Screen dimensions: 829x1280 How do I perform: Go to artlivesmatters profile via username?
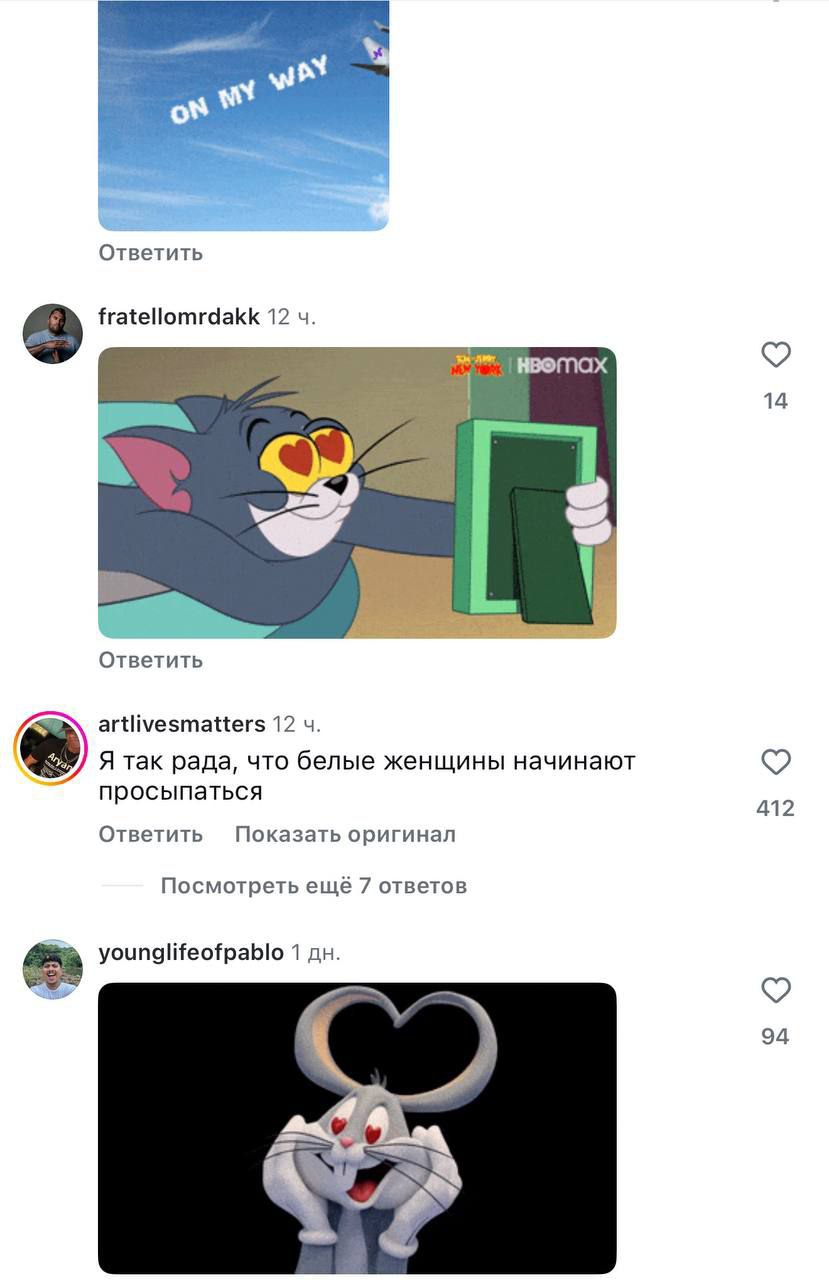coord(182,724)
